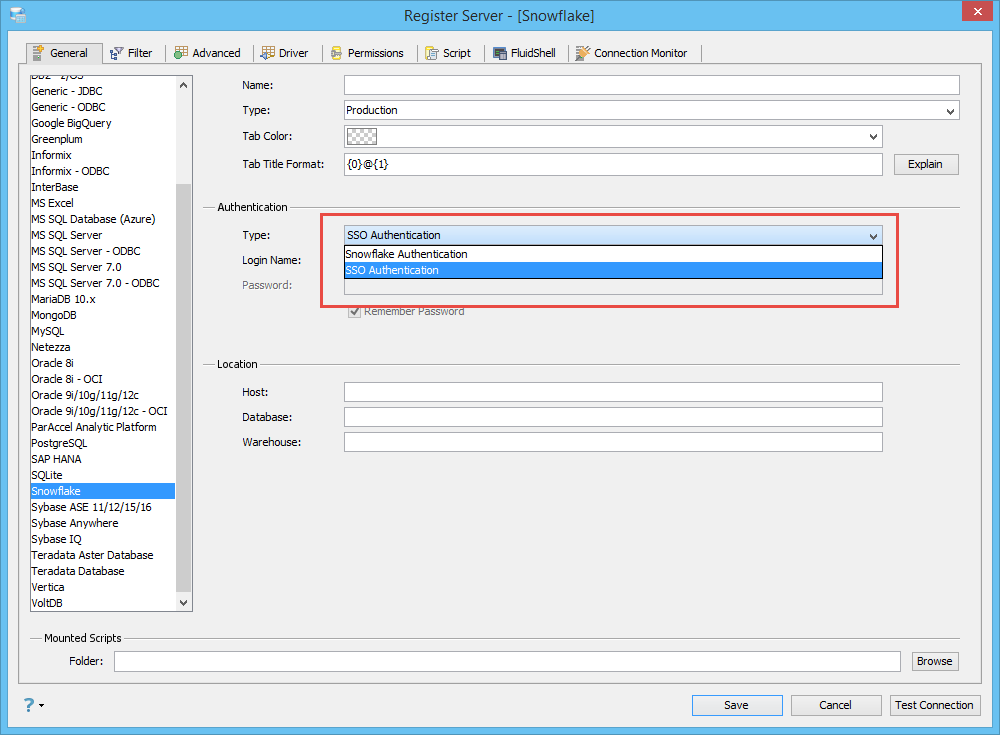Viewport: 1000px width, 735px height.
Task: Click the Cancel button
Action: (x=835, y=705)
